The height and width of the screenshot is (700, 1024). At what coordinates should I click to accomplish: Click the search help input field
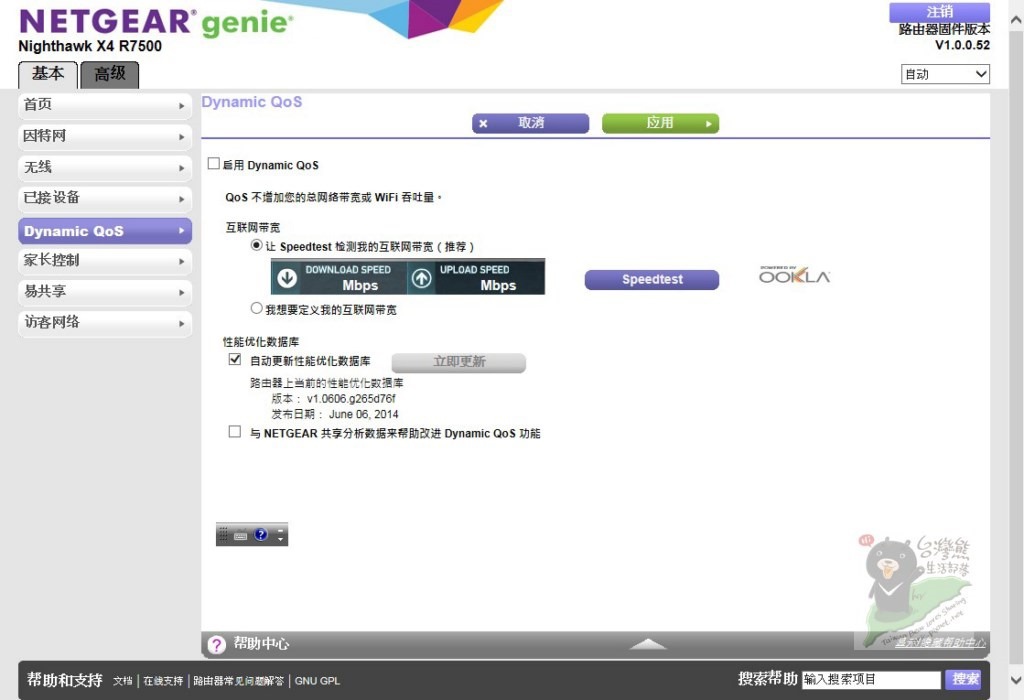click(x=871, y=679)
